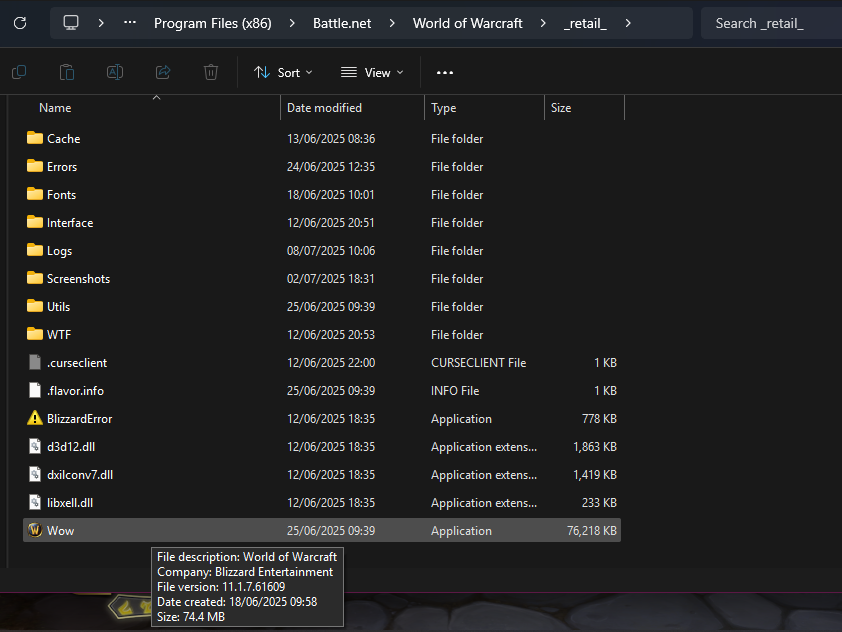This screenshot has height=632, width=842.
Task: Expand chevron after _retail_ breadcrumb
Action: click(x=628, y=23)
